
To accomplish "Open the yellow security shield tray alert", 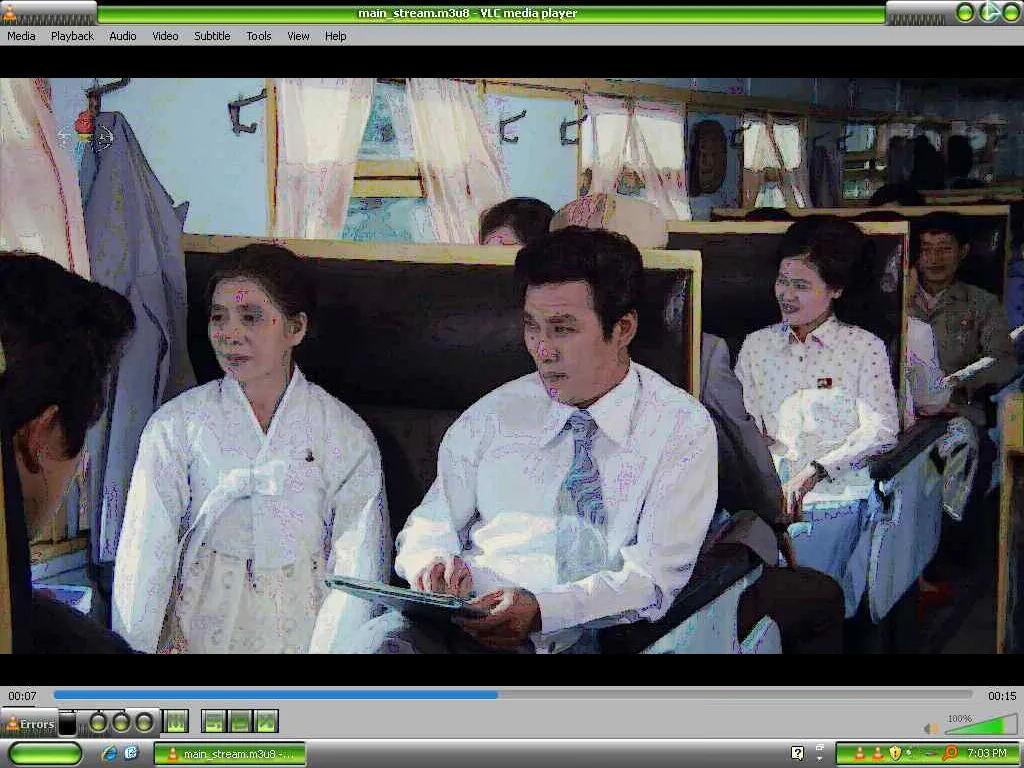I will coord(895,754).
